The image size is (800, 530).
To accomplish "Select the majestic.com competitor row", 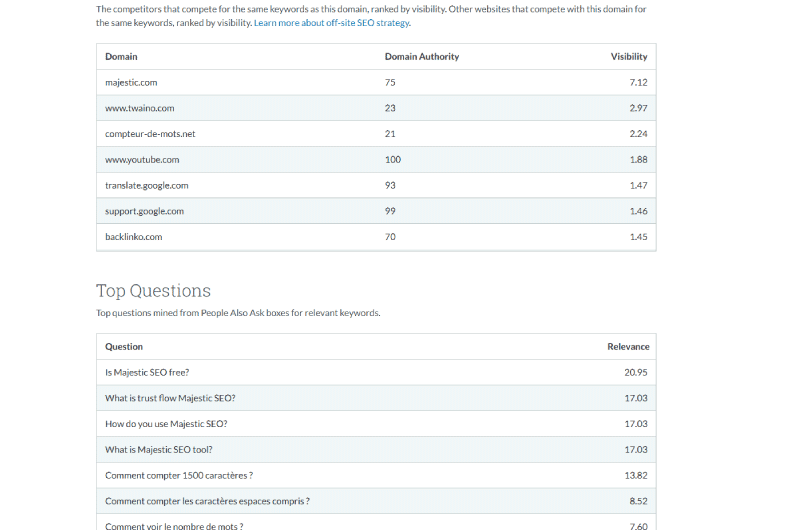I will (376, 82).
